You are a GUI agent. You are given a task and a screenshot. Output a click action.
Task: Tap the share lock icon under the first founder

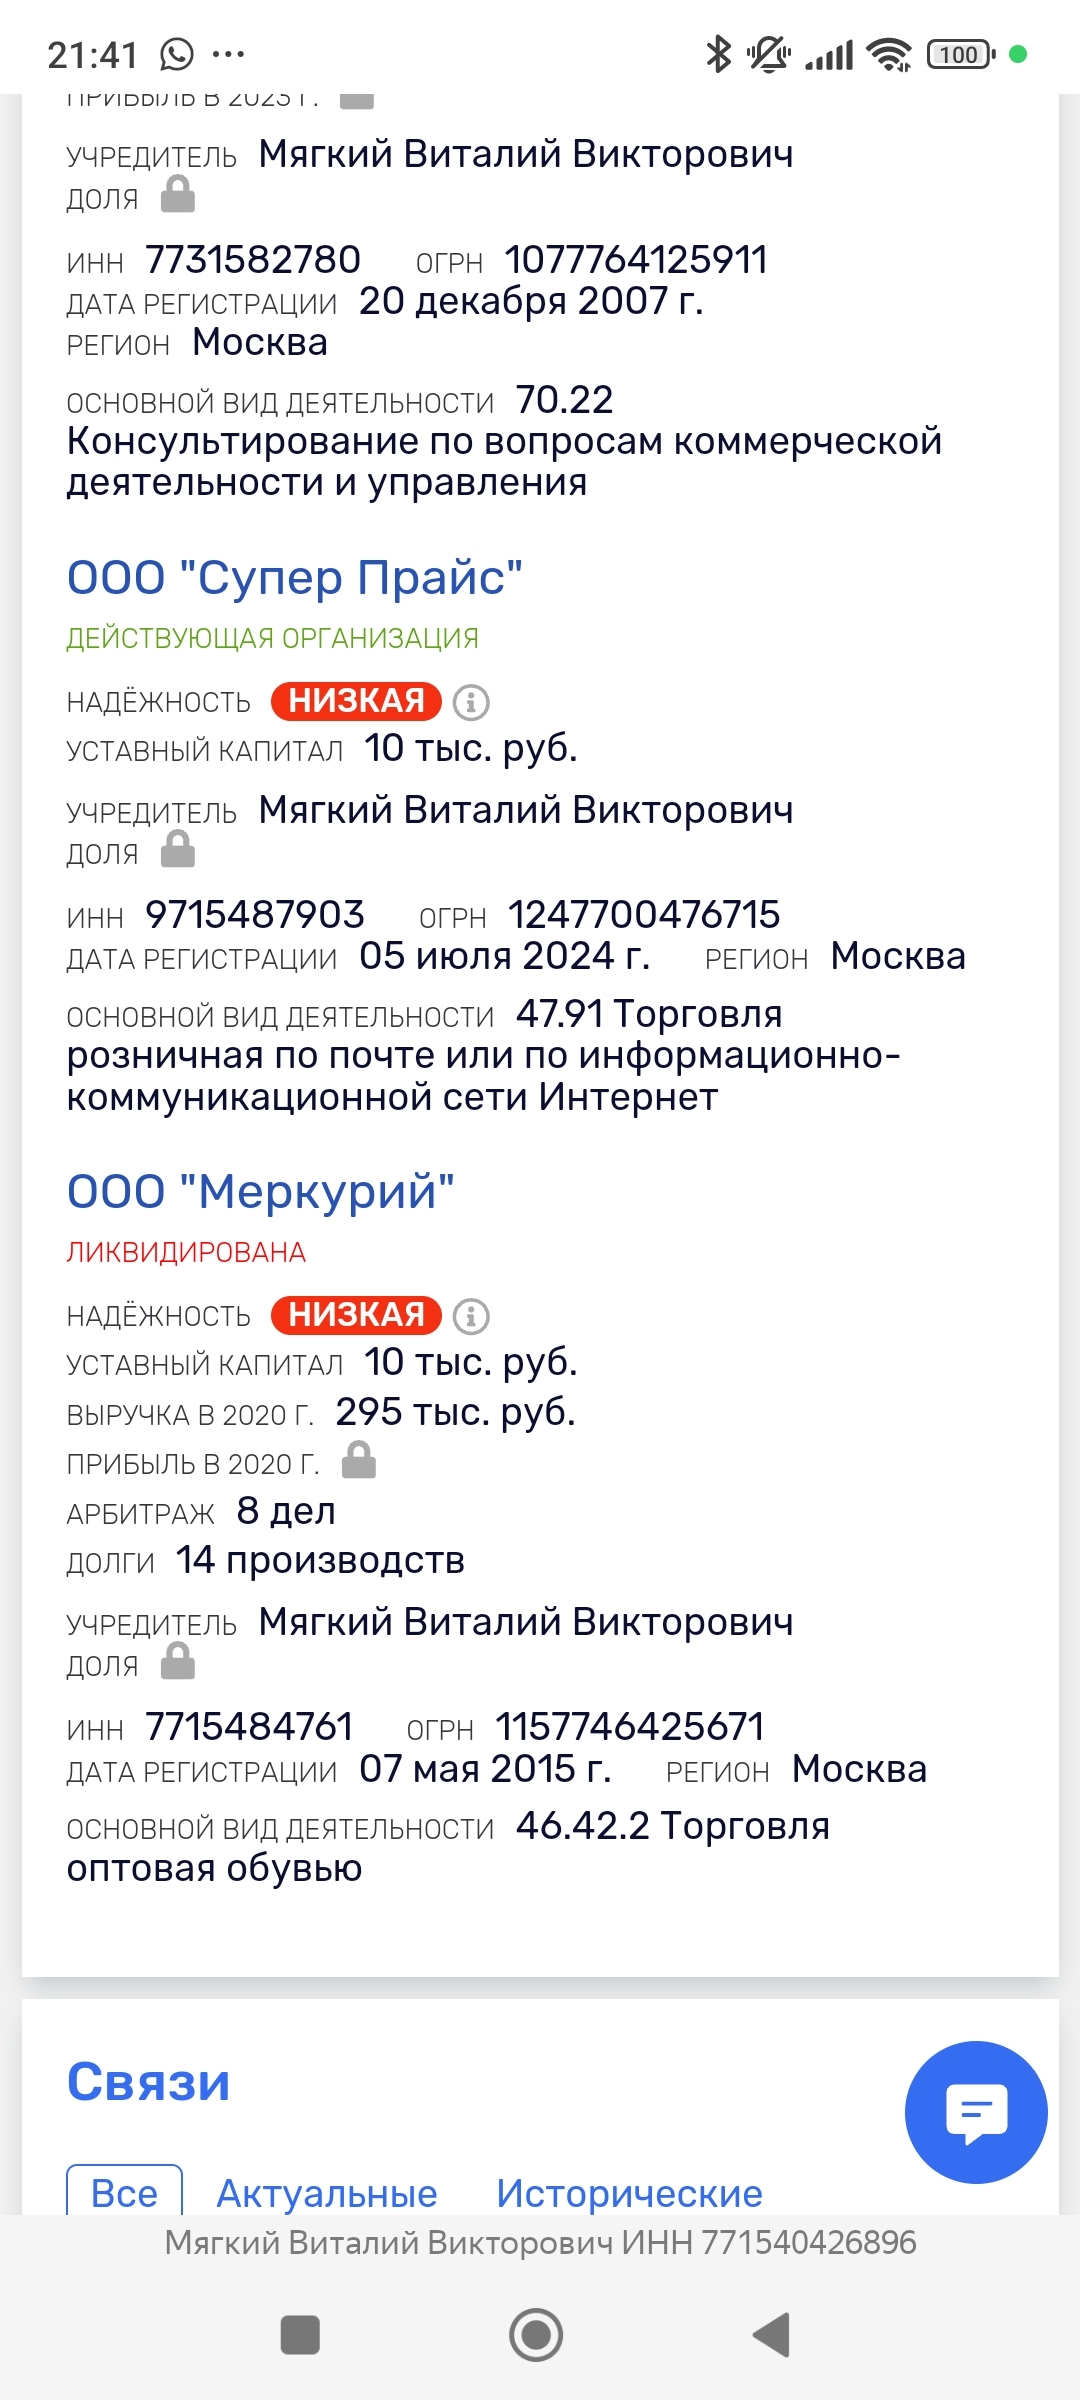point(178,195)
